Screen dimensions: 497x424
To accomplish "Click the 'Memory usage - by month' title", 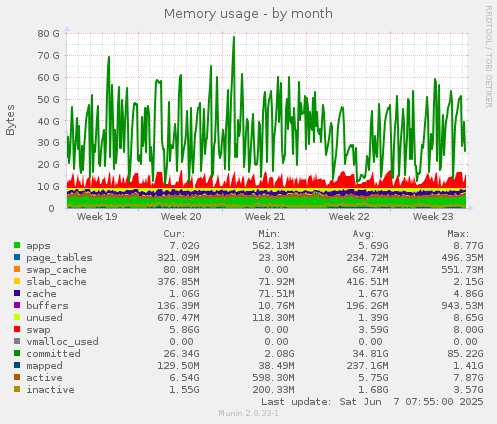I will point(248,14).
